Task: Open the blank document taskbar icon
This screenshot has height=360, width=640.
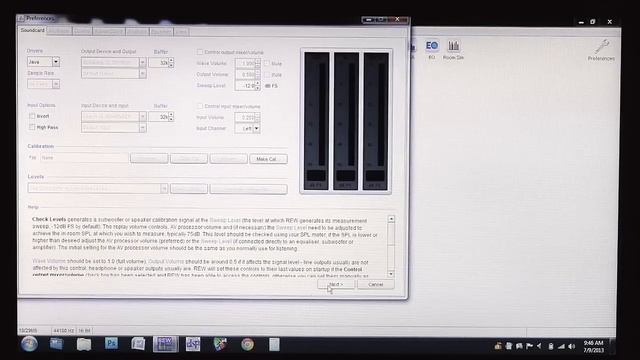Action: click(274, 344)
